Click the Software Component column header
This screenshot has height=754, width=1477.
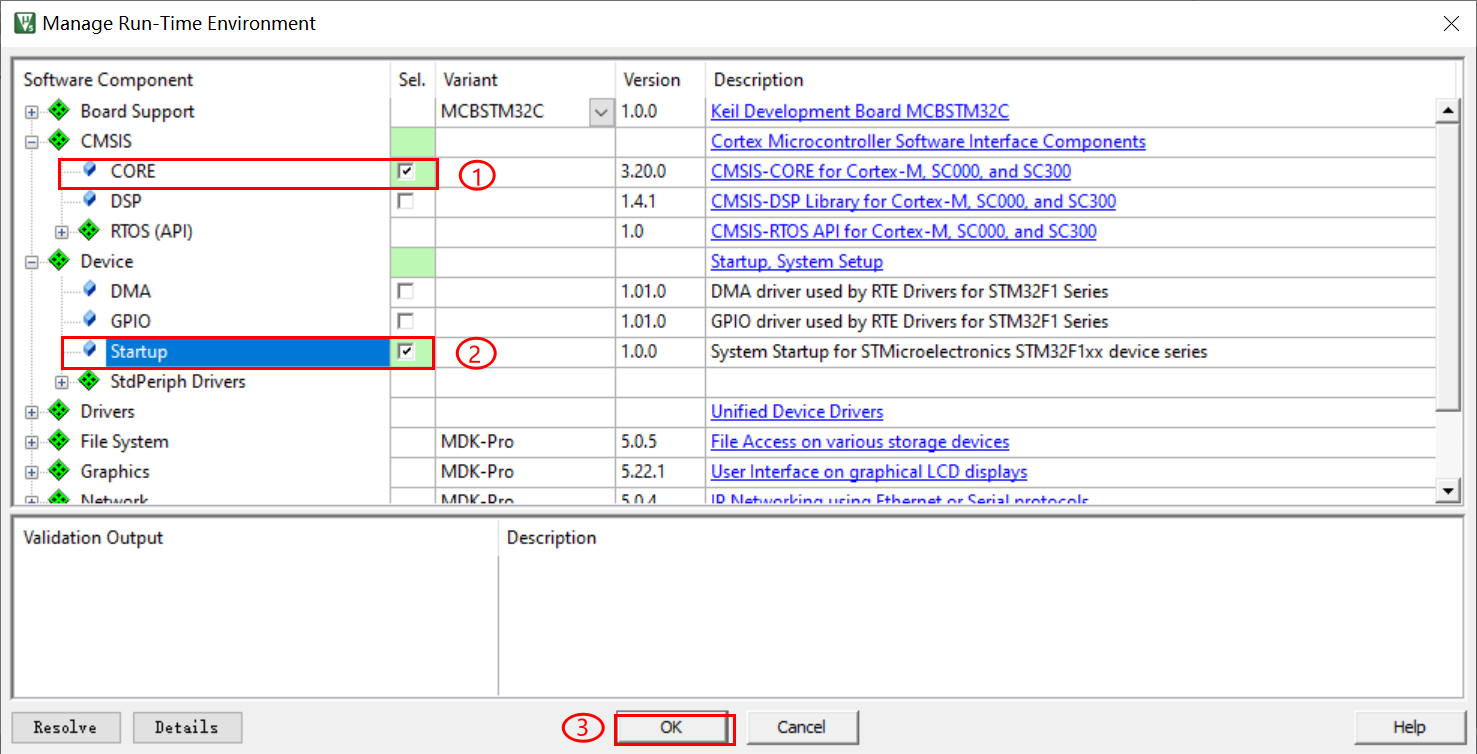(x=108, y=80)
